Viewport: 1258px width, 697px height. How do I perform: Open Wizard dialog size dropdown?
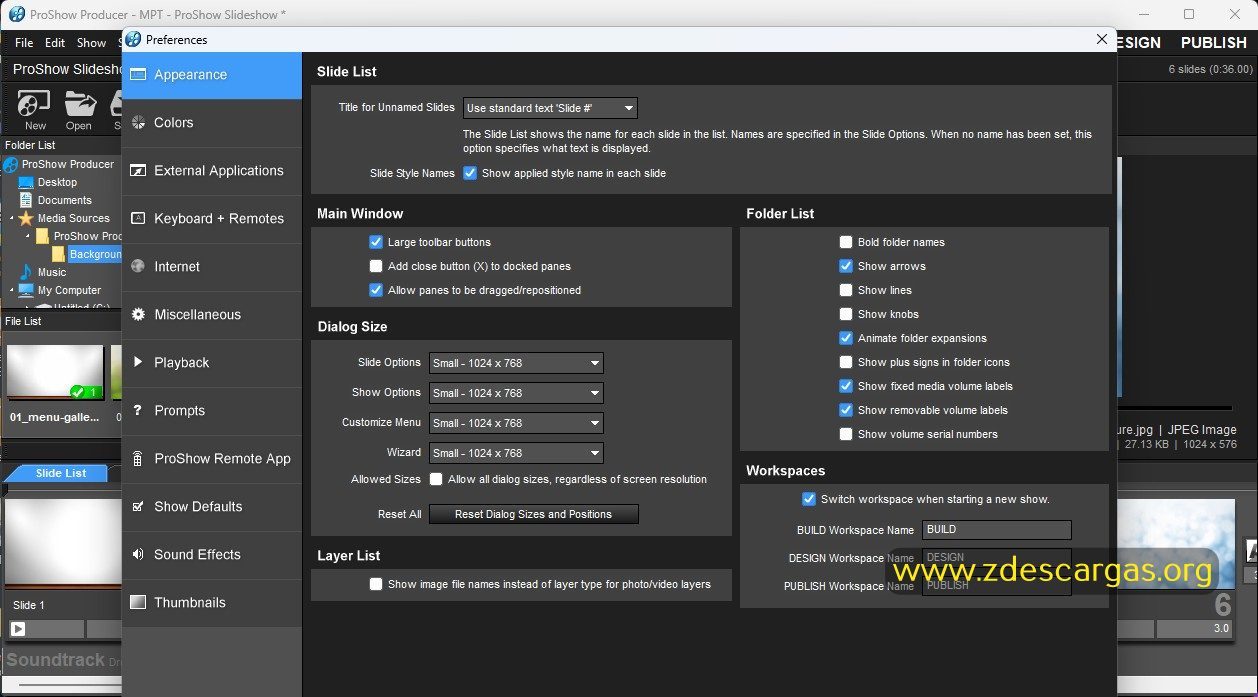click(x=516, y=453)
